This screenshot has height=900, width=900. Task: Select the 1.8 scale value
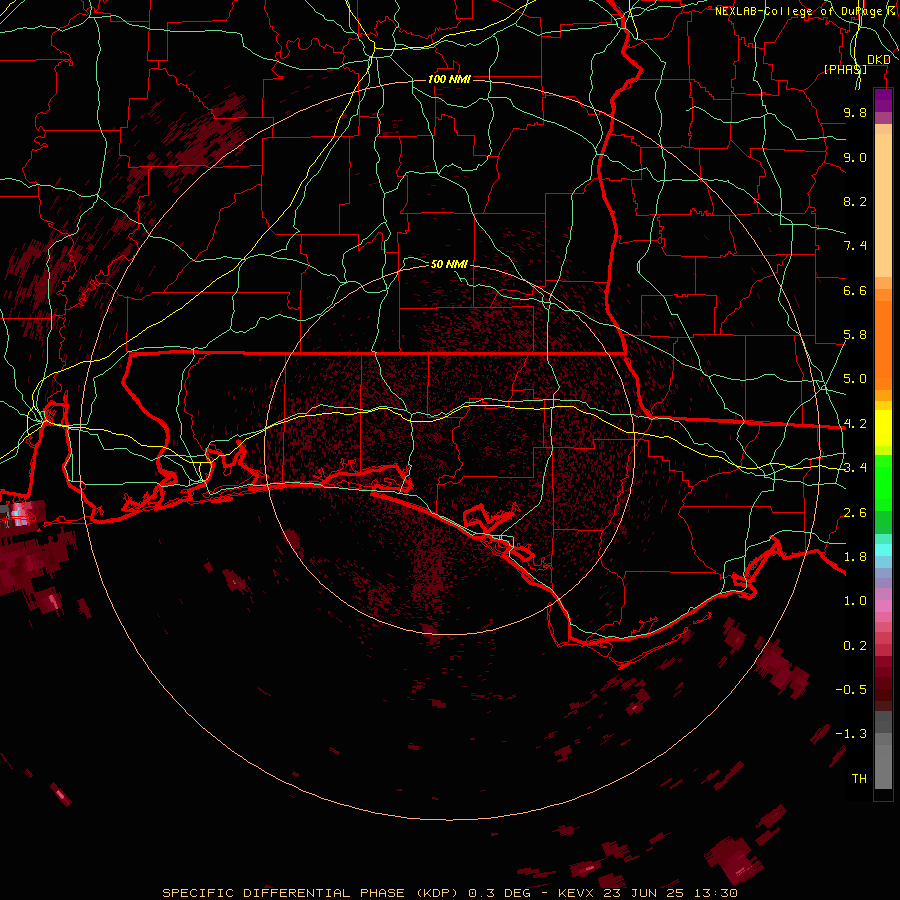click(855, 557)
